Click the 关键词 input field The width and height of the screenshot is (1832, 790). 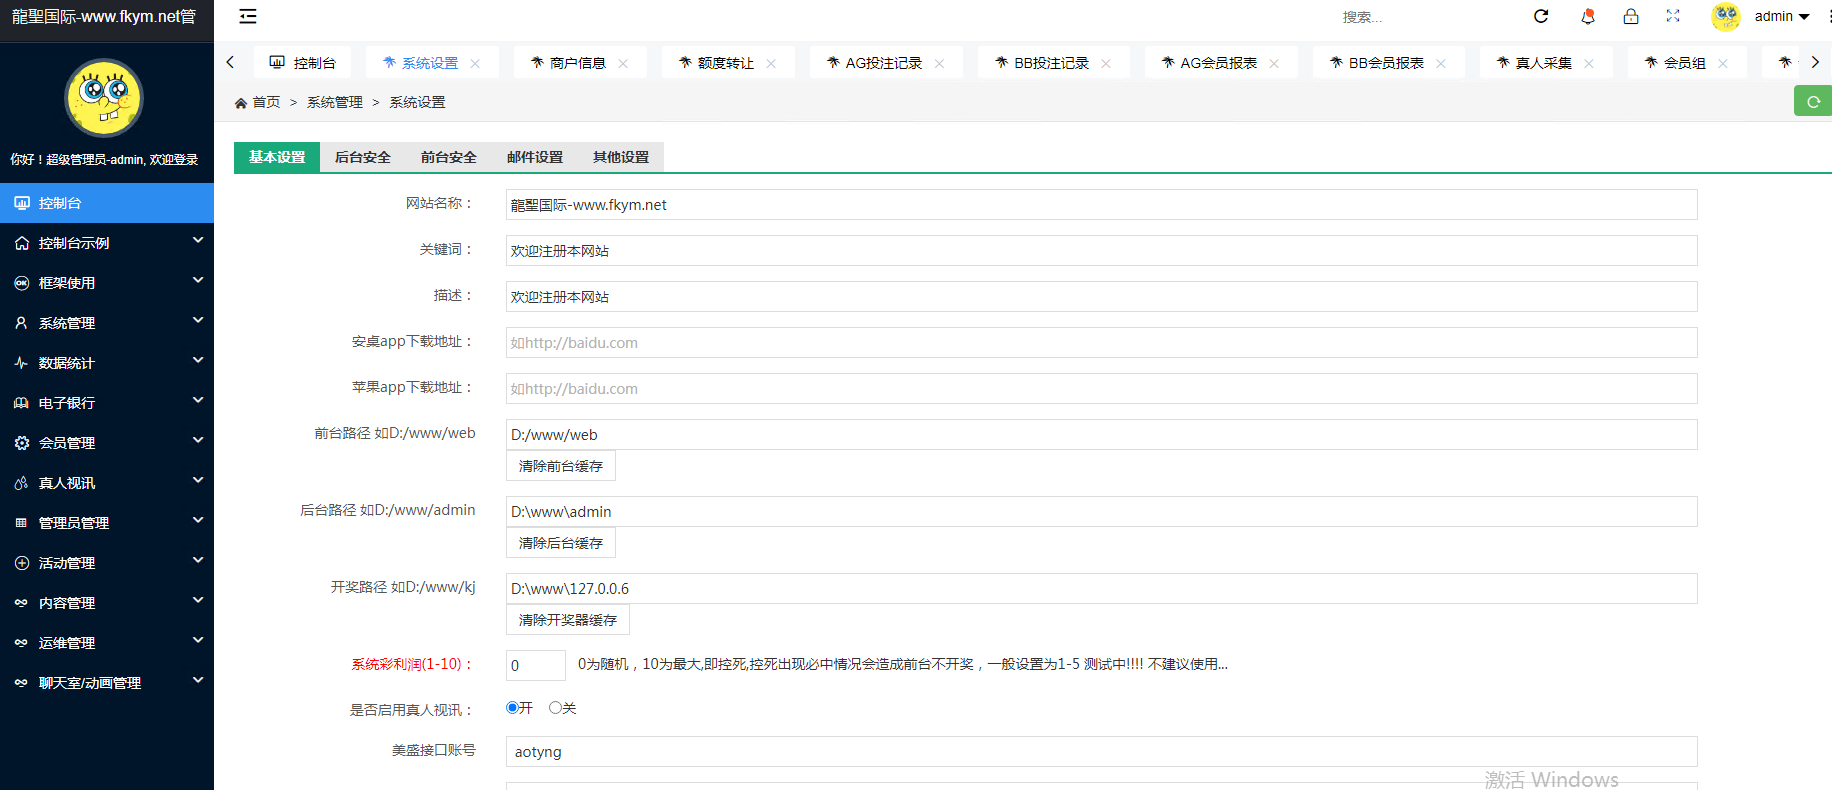tap(1102, 251)
